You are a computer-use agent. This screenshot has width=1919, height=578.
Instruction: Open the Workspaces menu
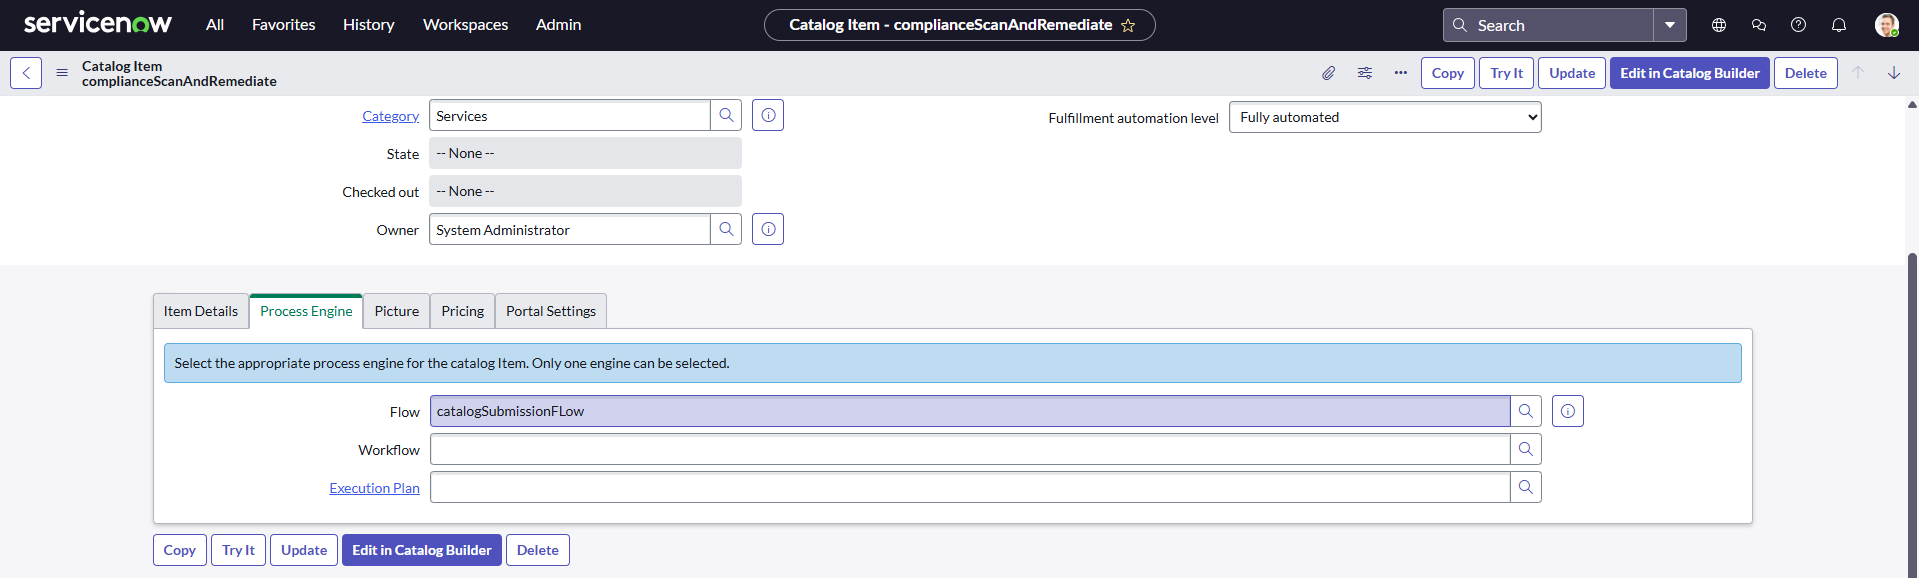(465, 25)
